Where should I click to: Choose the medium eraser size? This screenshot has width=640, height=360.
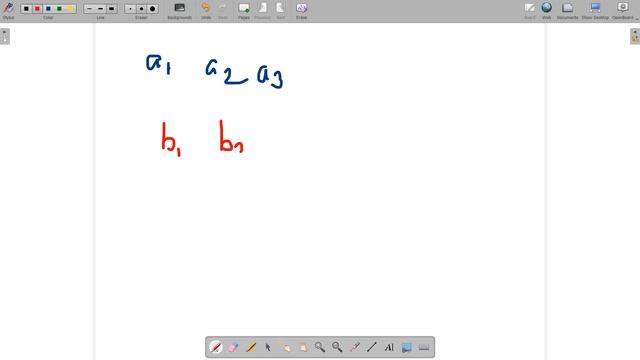(141, 9)
